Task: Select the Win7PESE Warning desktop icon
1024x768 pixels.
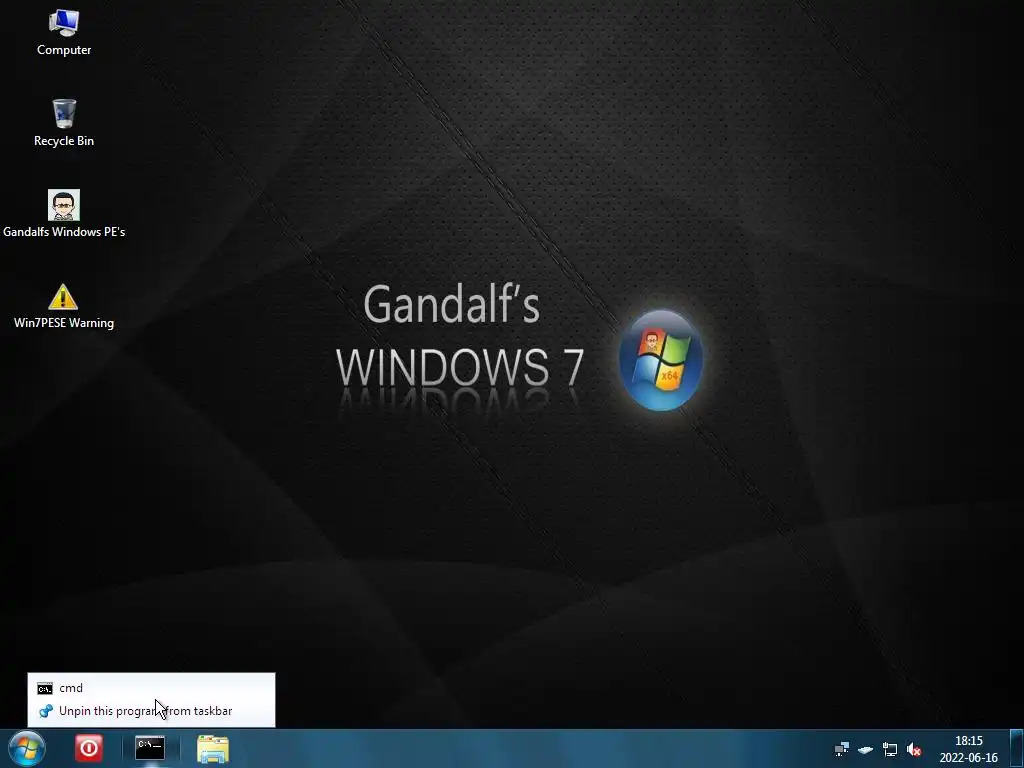Action: point(63,306)
